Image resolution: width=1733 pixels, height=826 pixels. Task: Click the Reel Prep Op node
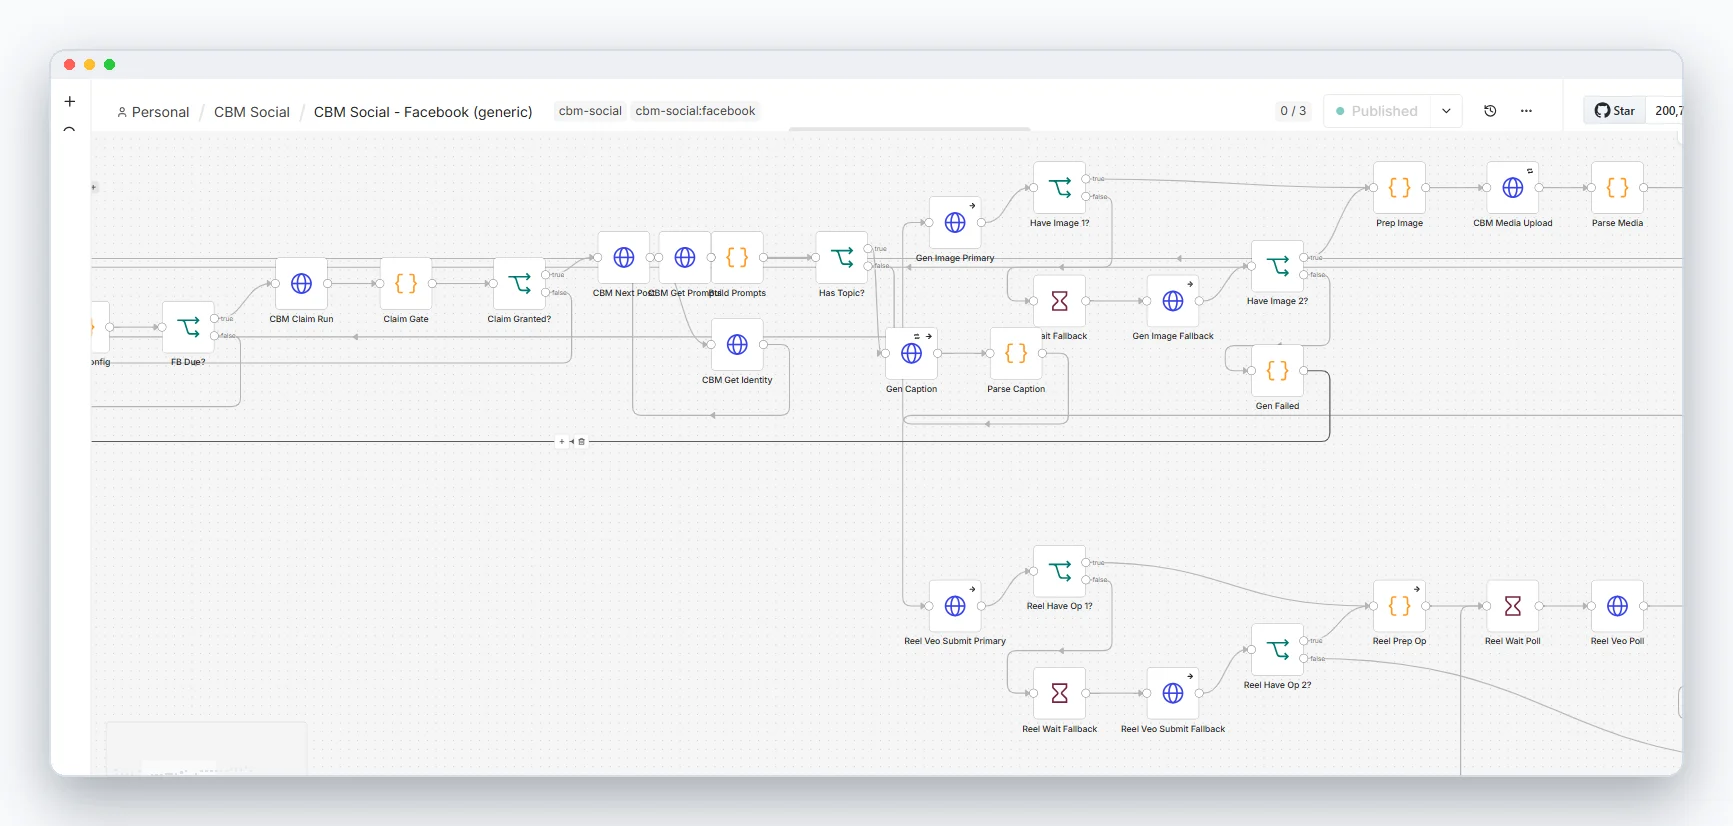pyautogui.click(x=1400, y=606)
